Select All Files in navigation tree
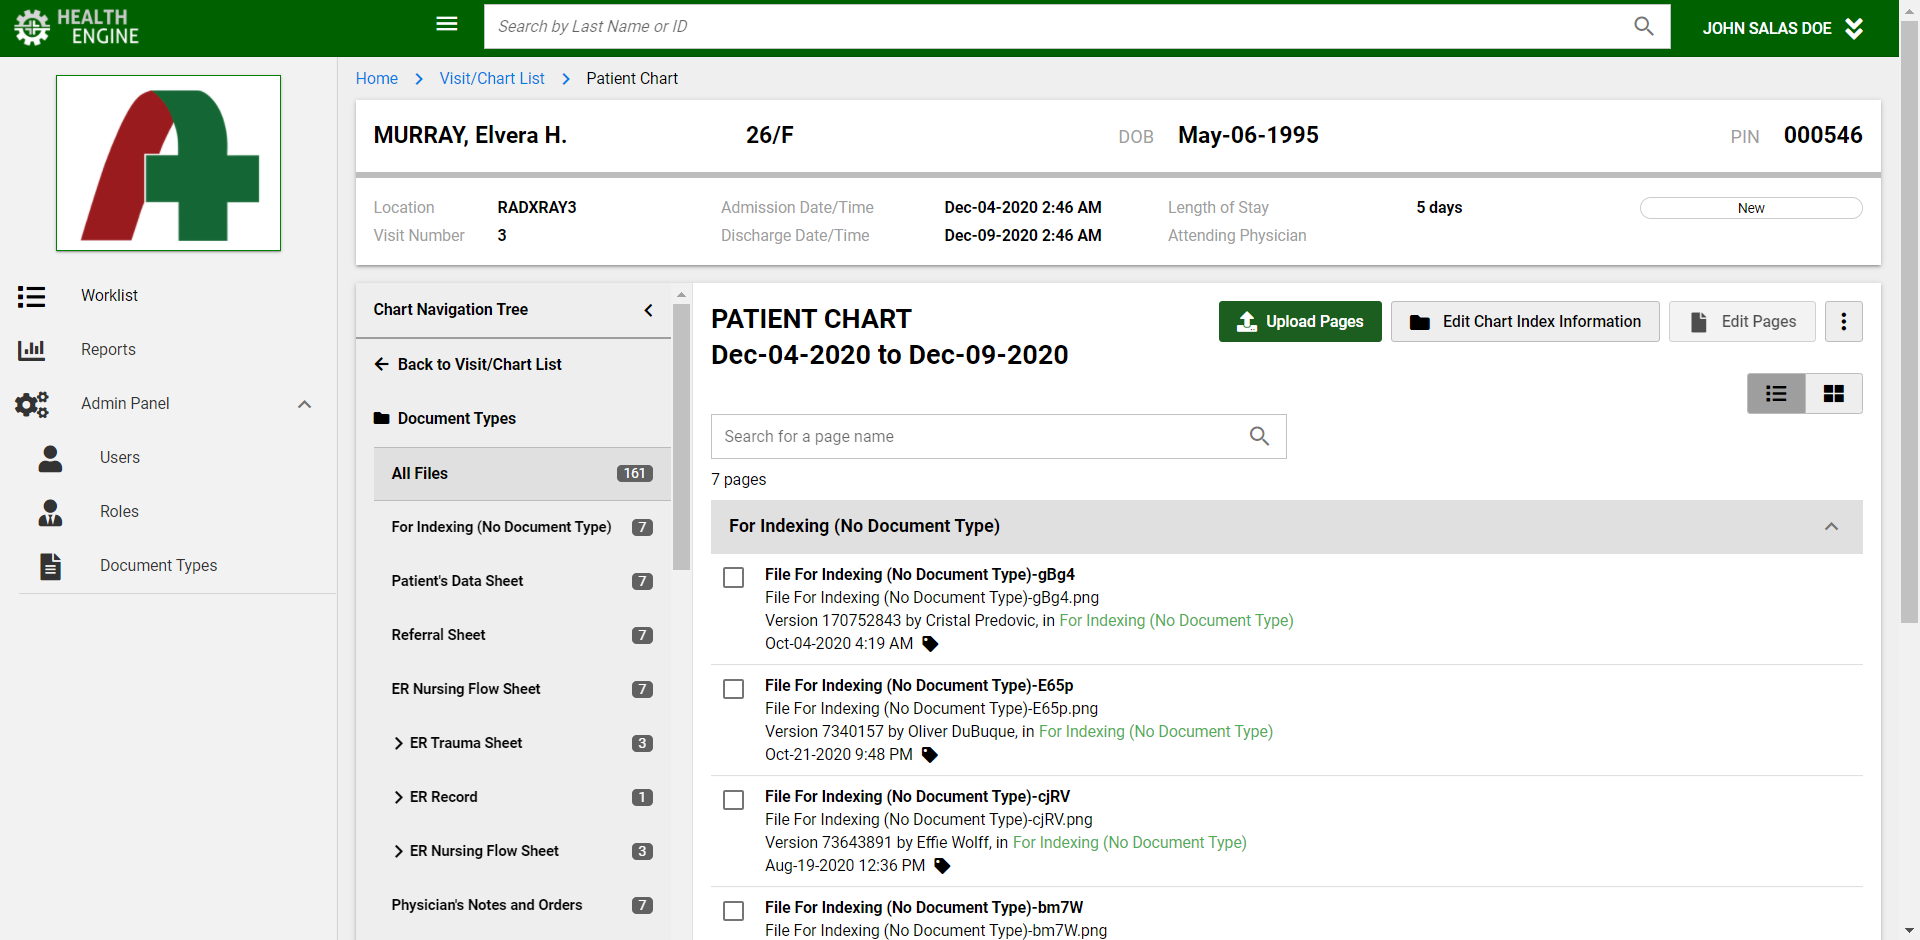Image resolution: width=1920 pixels, height=940 pixels. (522, 474)
